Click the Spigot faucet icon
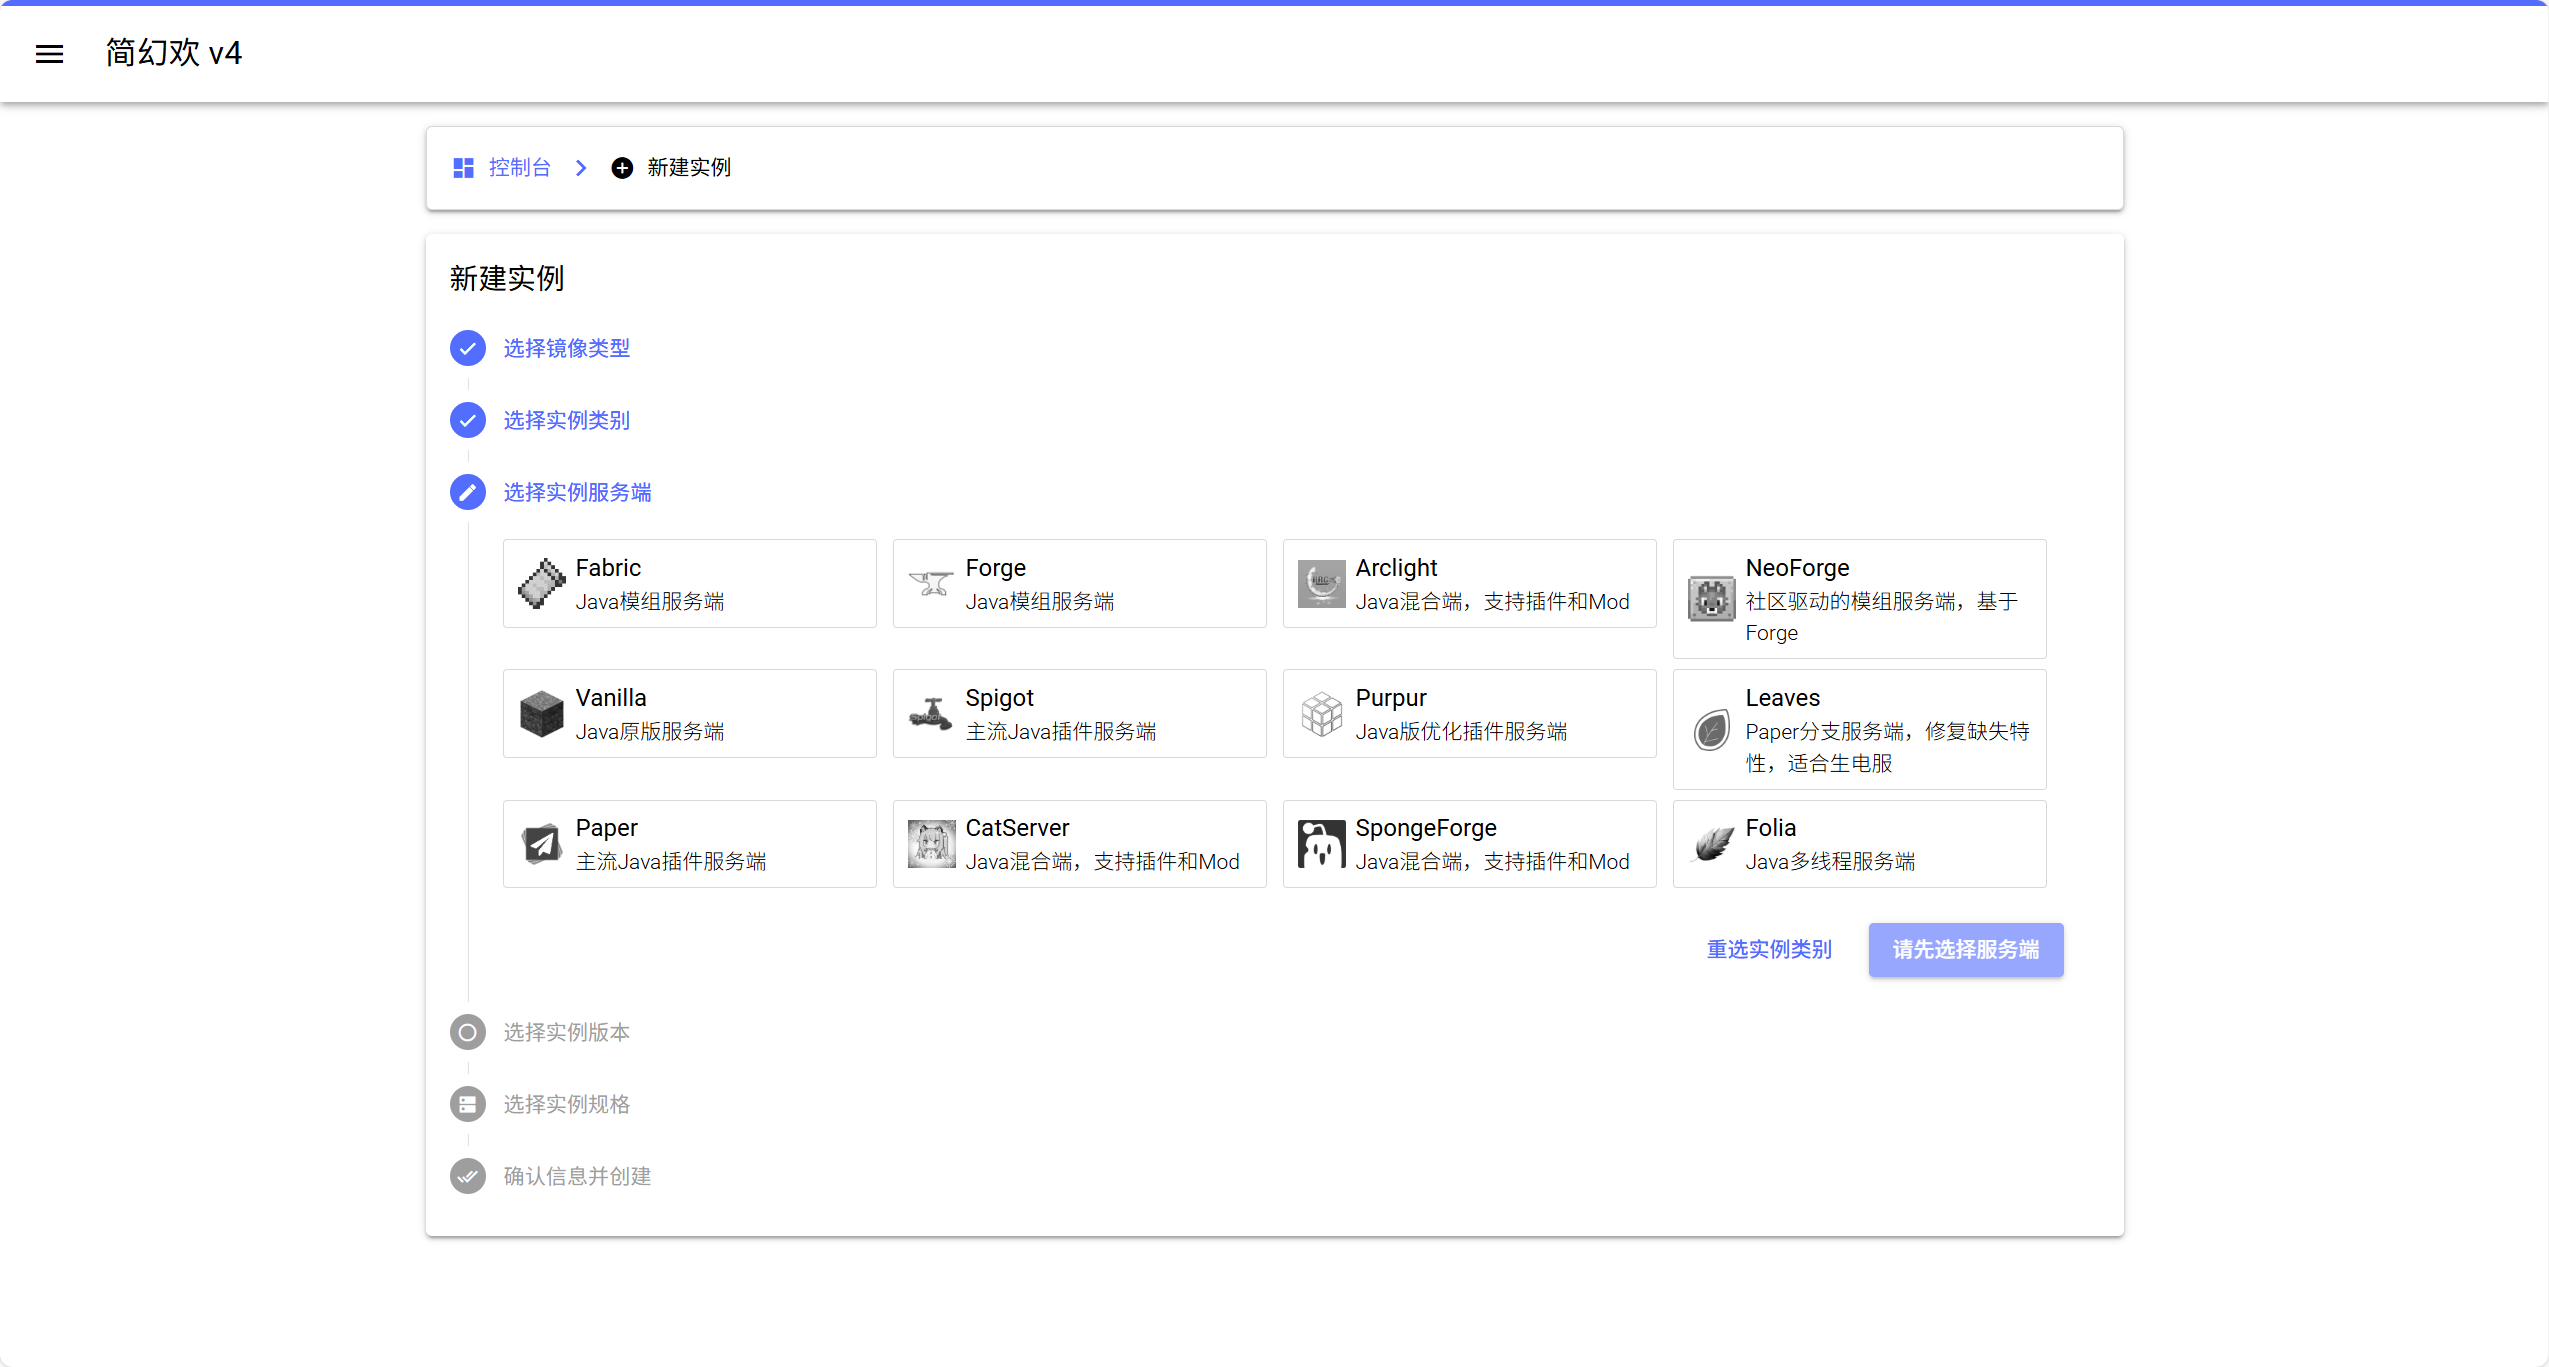Viewport: 2549px width, 1367px height. (931, 714)
